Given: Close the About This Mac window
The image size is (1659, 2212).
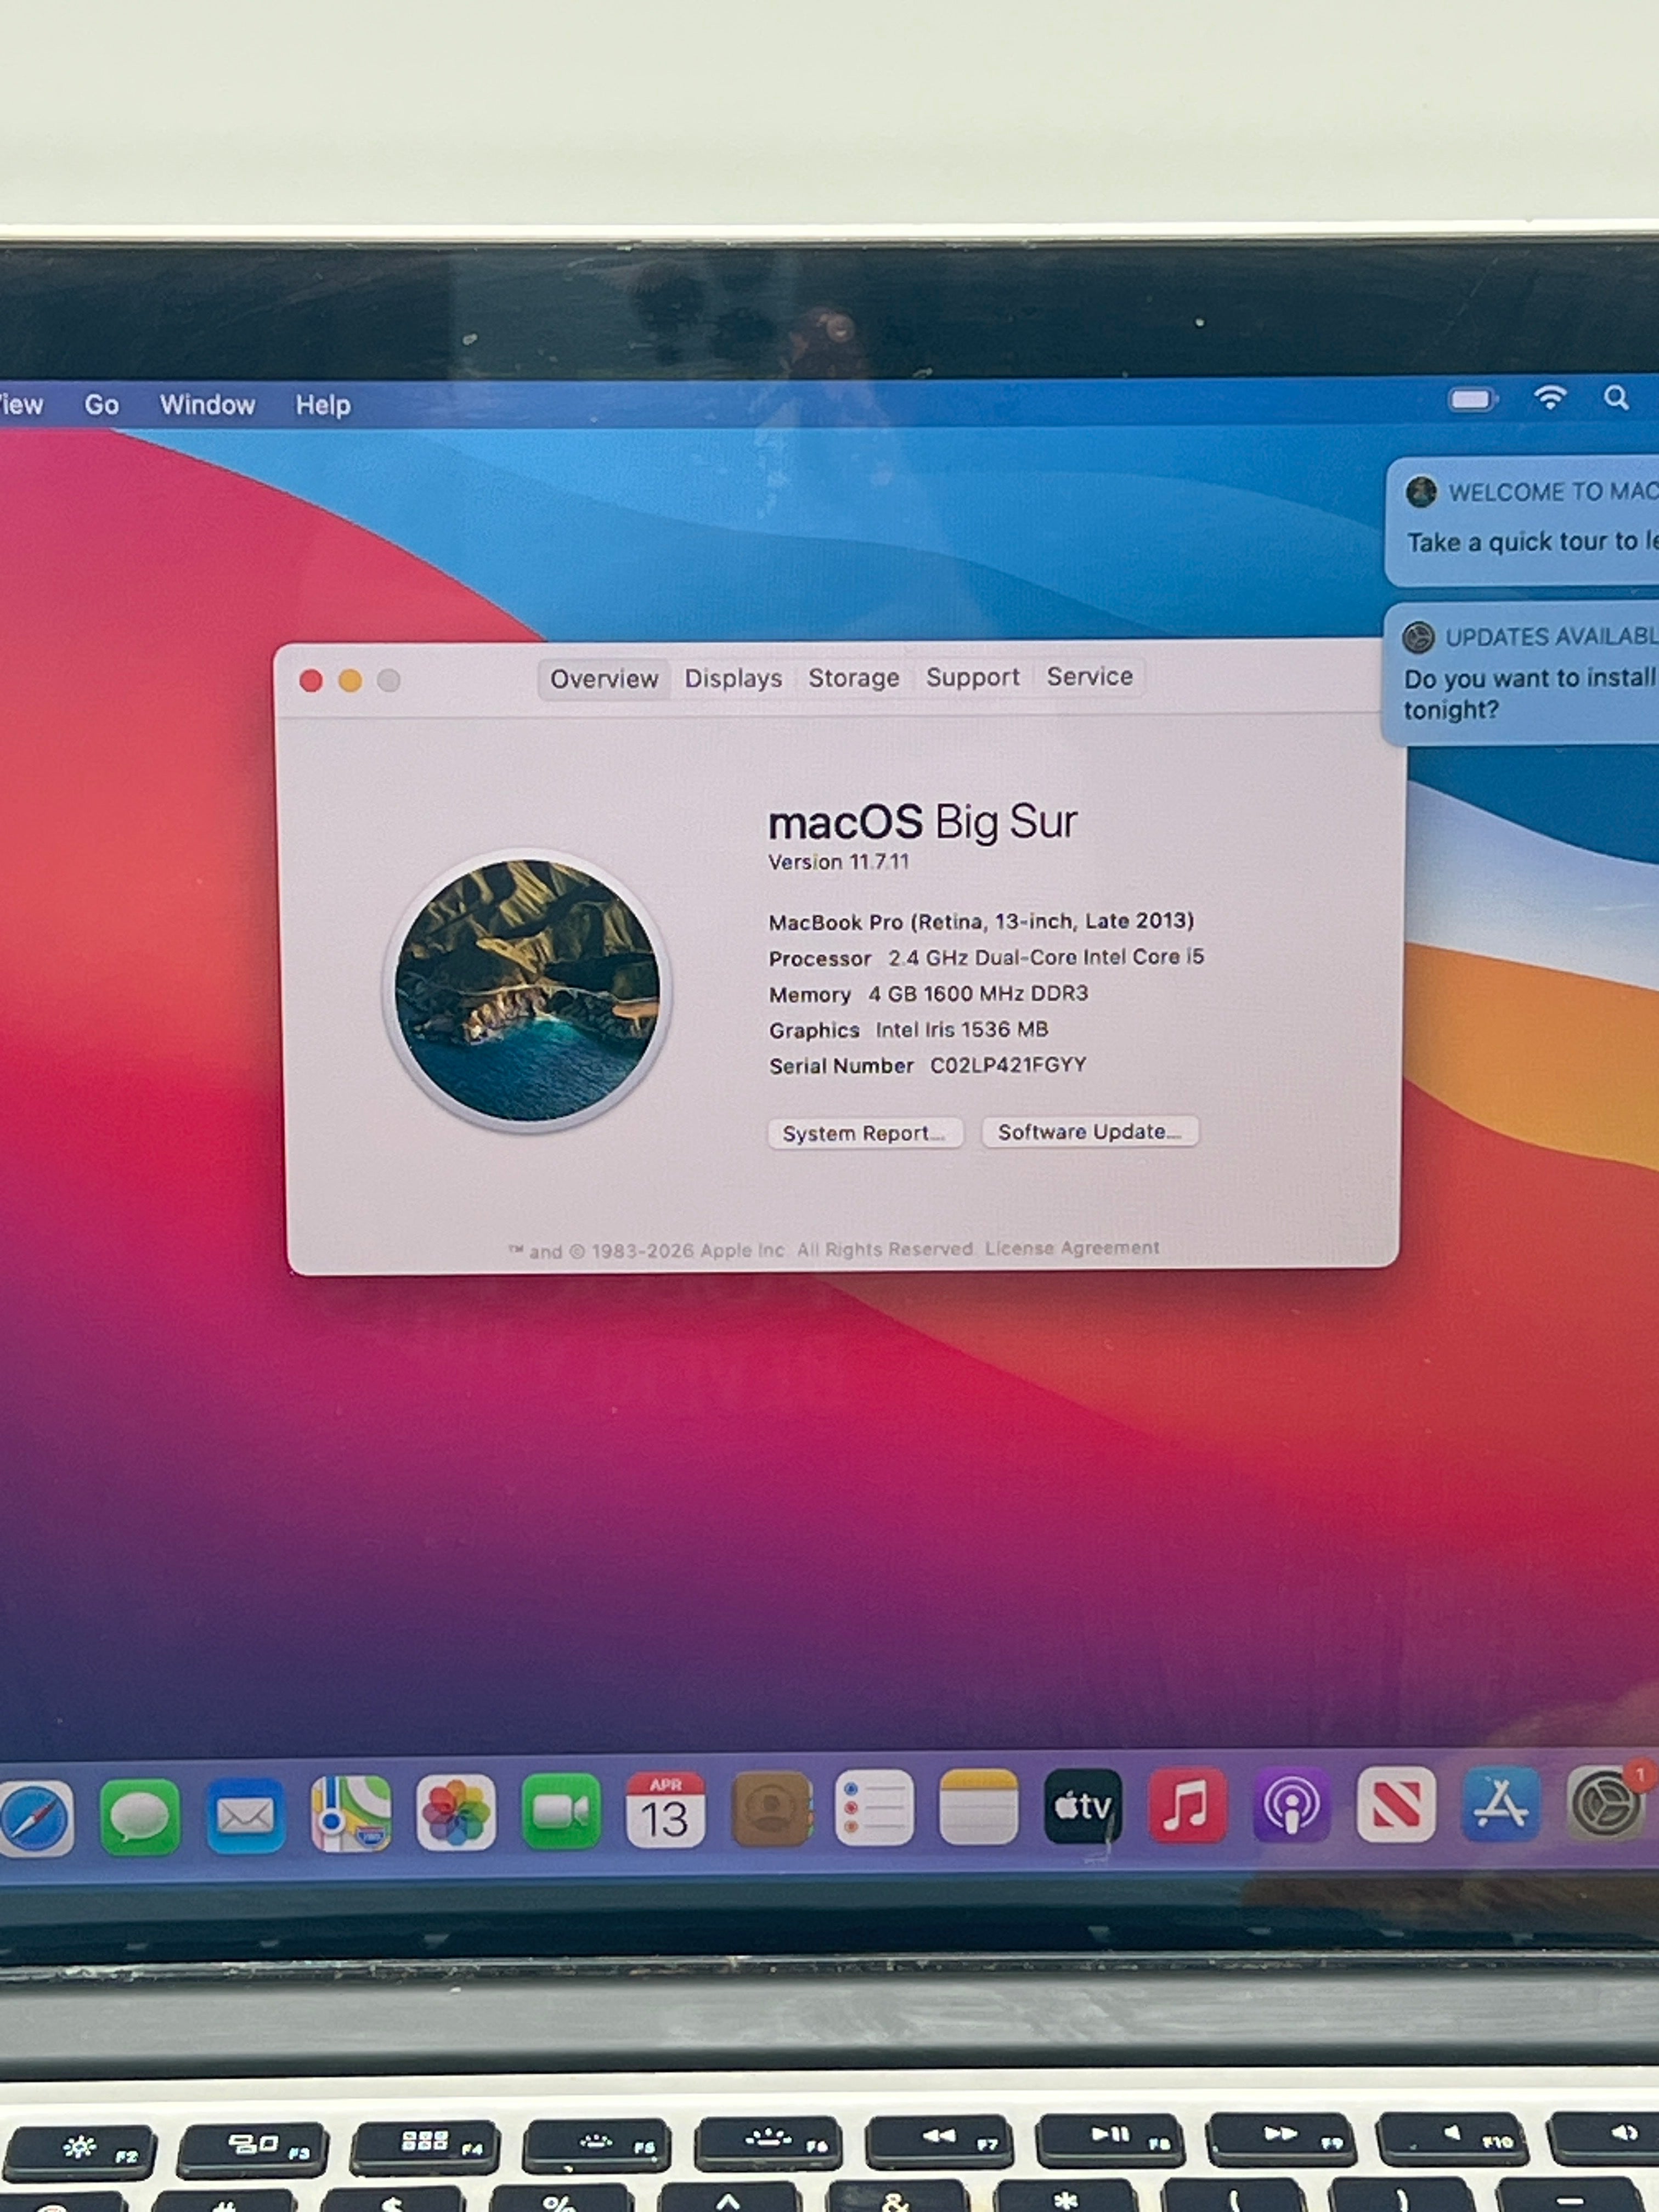Looking at the screenshot, I should coord(311,681).
